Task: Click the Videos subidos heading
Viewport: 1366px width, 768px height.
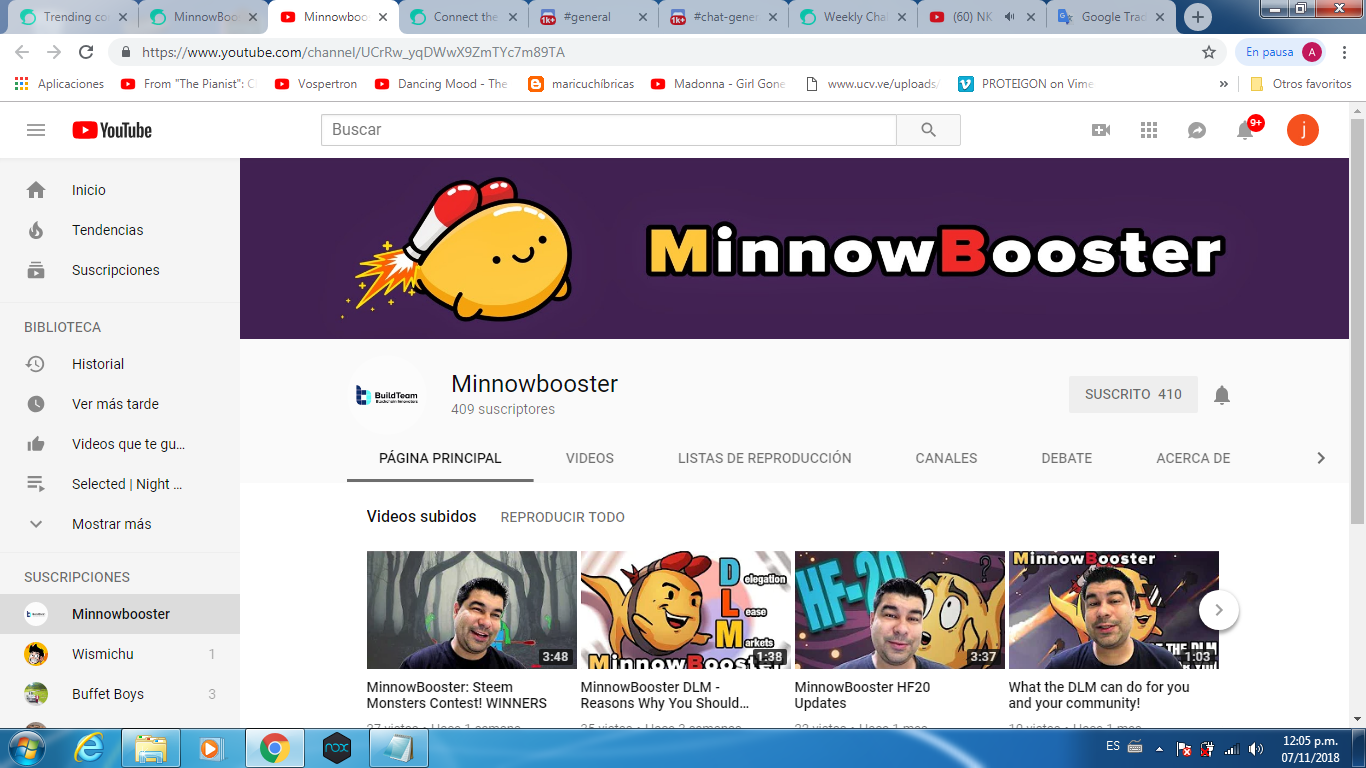Action: pos(422,517)
